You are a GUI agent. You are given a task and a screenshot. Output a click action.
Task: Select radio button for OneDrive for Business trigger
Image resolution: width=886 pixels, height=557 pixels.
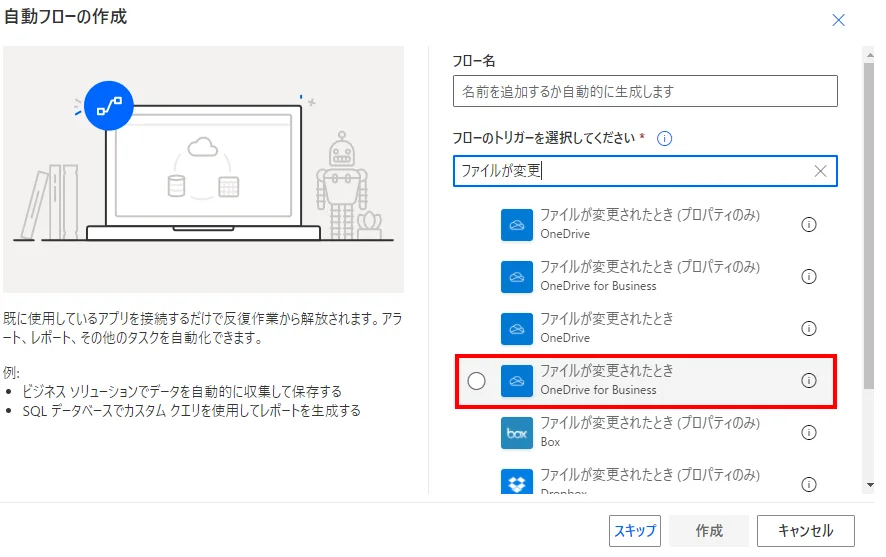pos(476,381)
